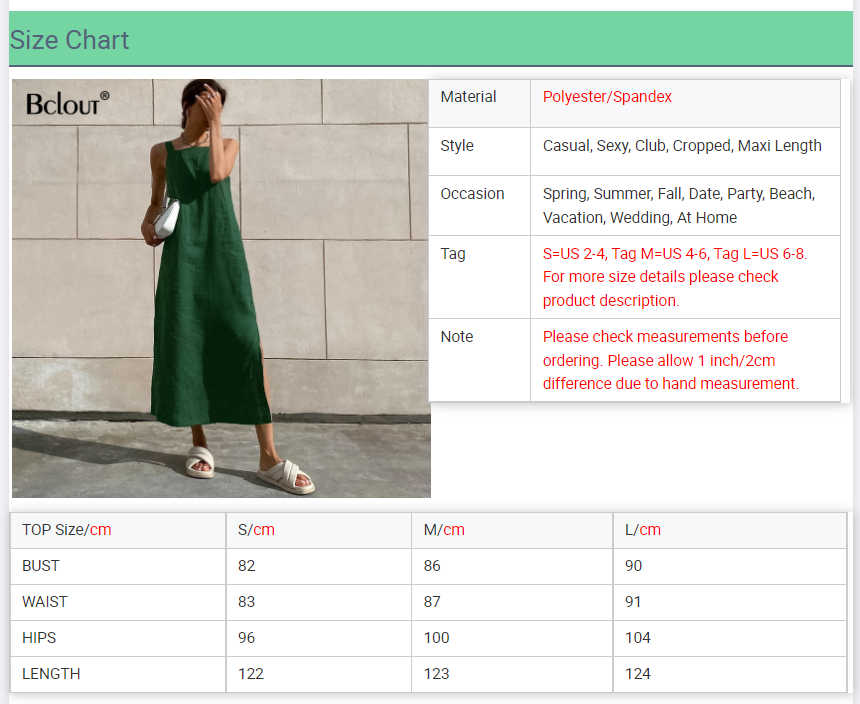Click the red measurement Note text
Viewport: 860px width, 704px height.
pyautogui.click(x=670, y=360)
